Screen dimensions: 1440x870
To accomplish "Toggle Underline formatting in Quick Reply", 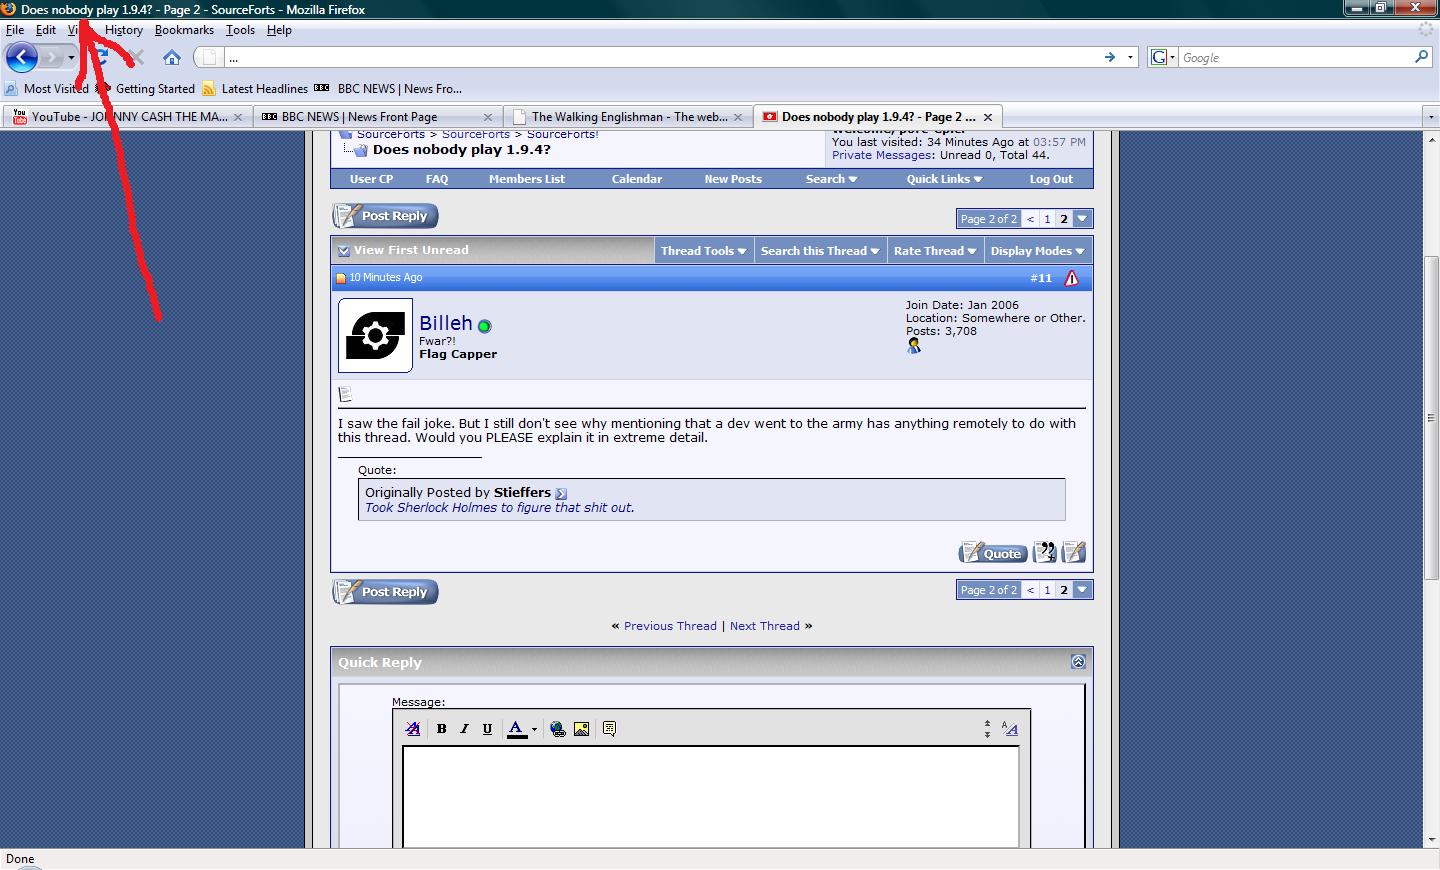I will 487,729.
